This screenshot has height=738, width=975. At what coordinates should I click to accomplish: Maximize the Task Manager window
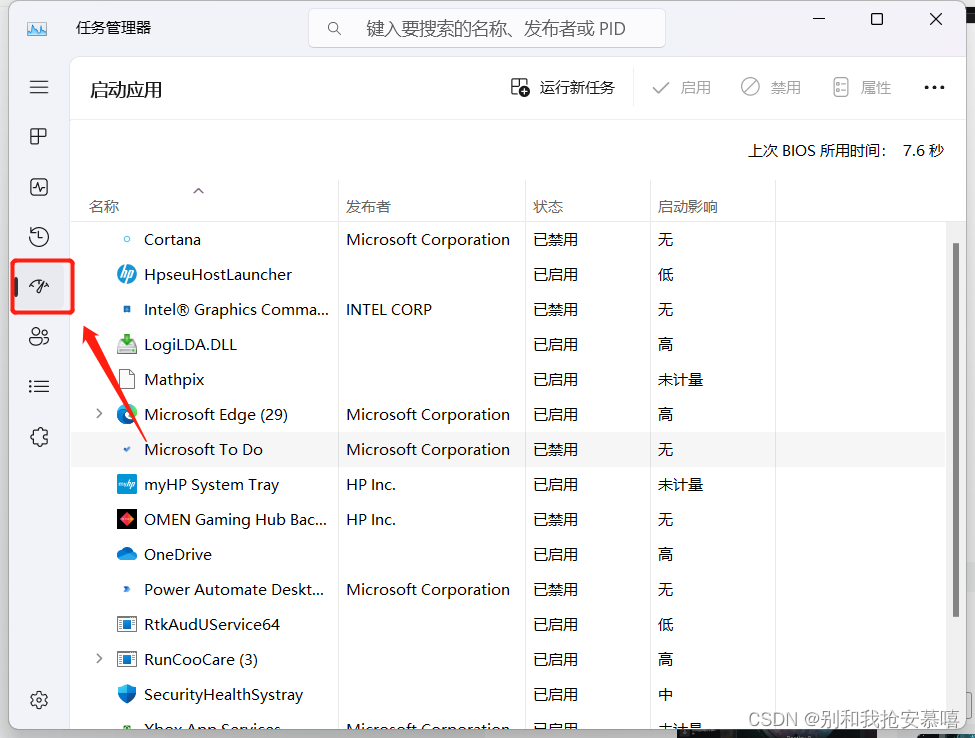pyautogui.click(x=877, y=19)
